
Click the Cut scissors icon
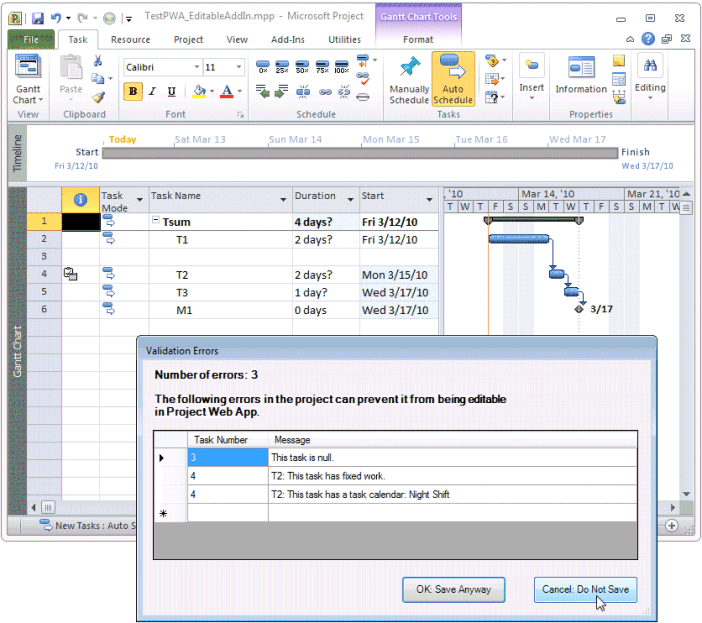coord(98,60)
